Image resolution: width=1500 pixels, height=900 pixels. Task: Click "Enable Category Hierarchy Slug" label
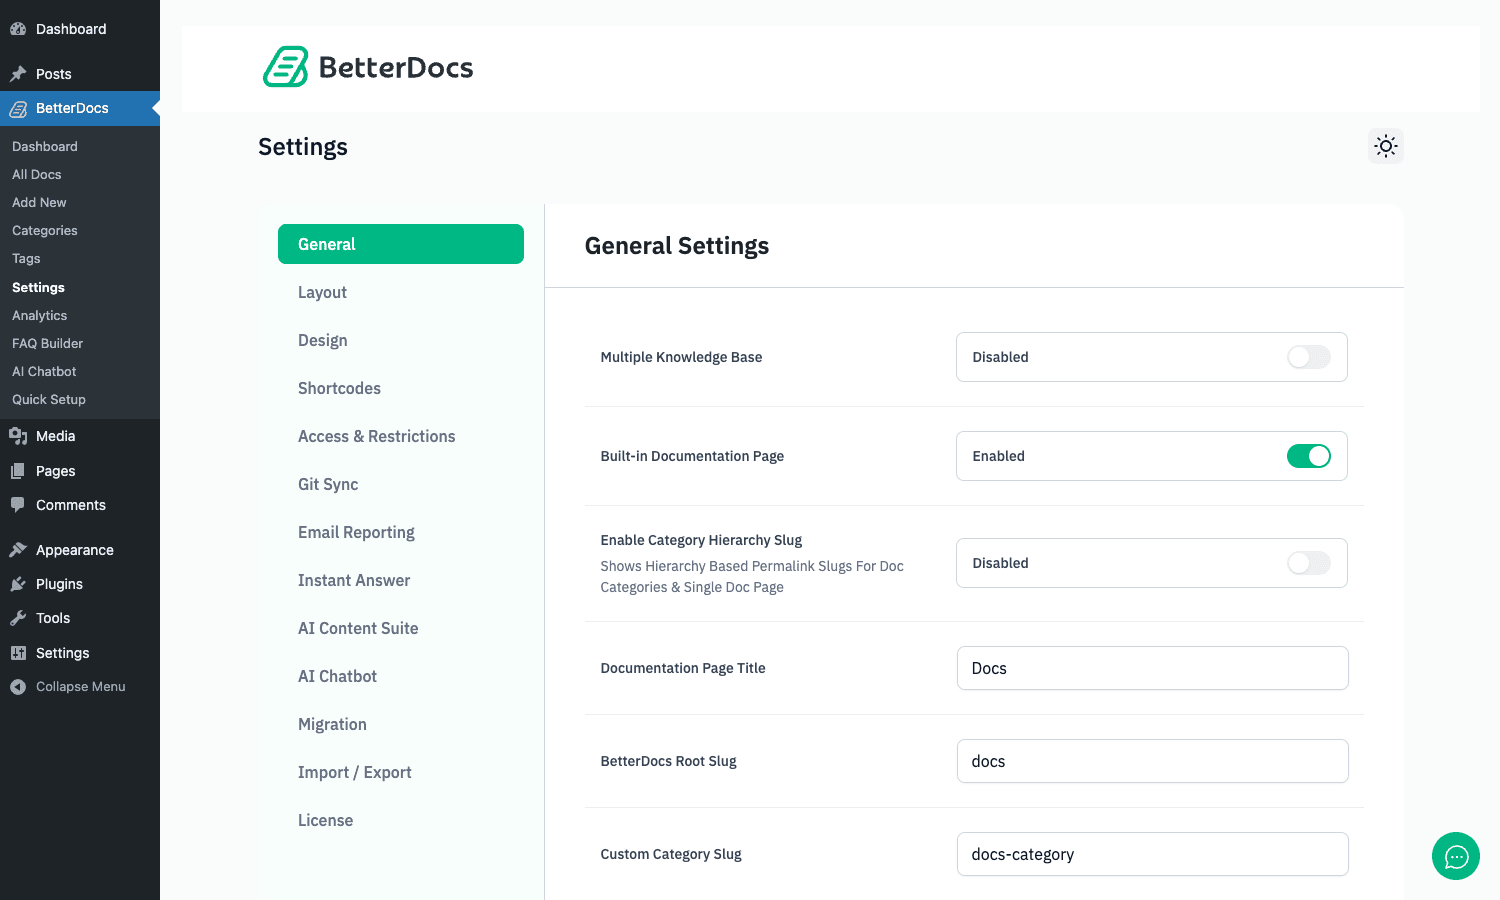tap(701, 540)
